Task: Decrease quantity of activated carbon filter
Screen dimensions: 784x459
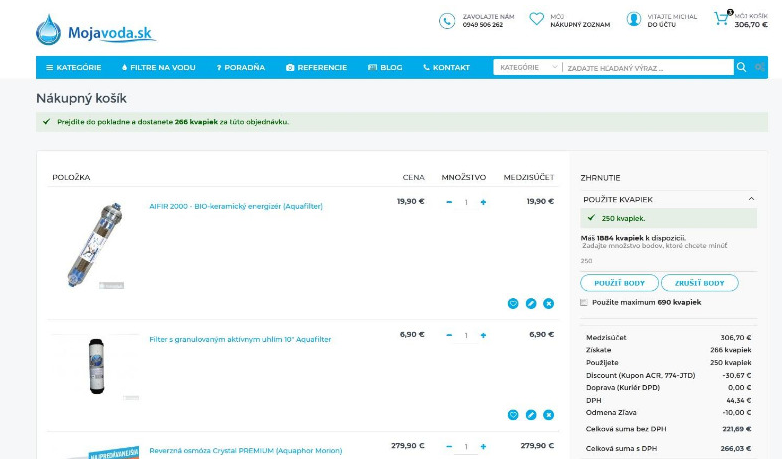Action: point(448,335)
